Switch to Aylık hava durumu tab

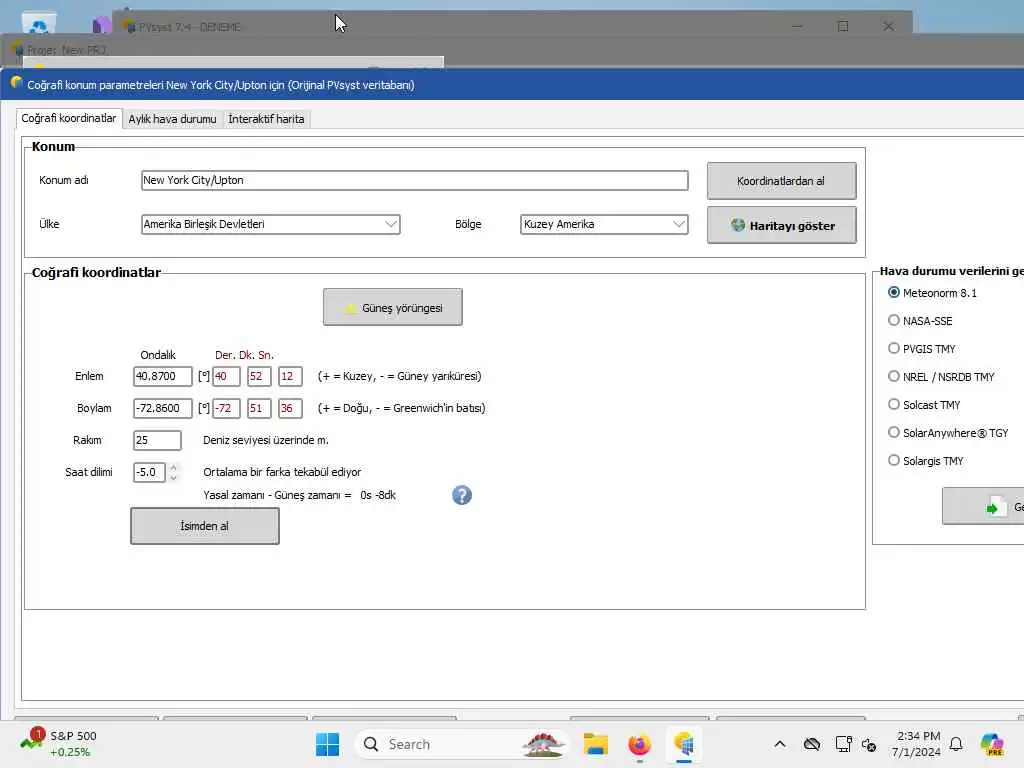[x=172, y=119]
